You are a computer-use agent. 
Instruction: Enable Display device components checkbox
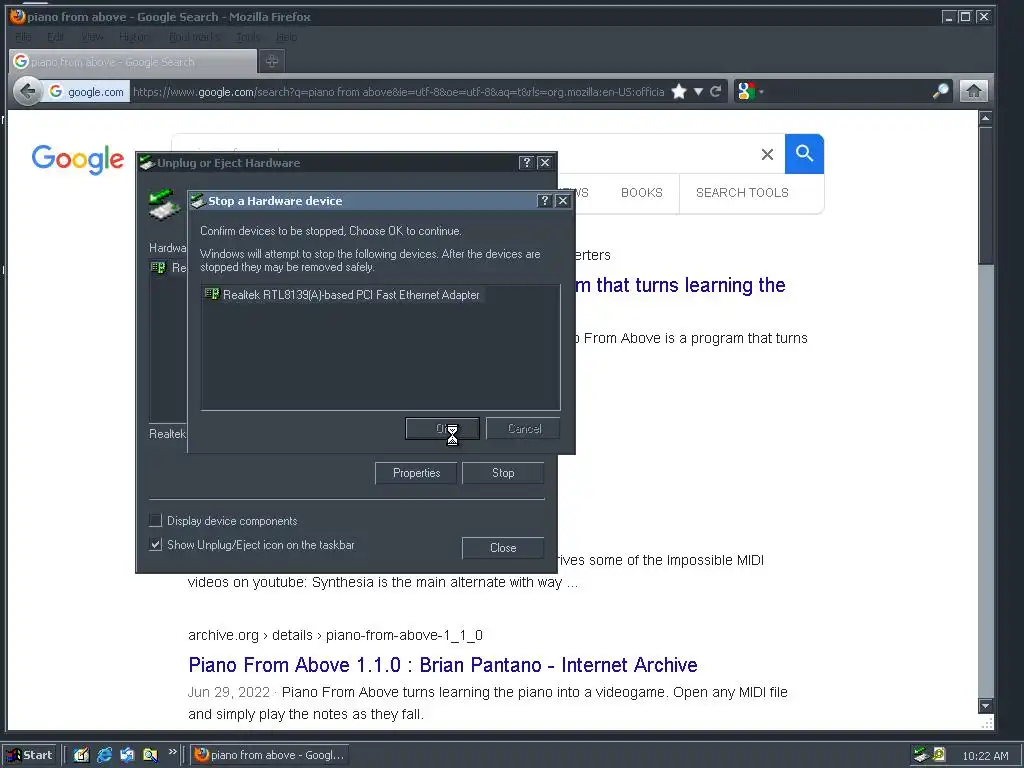[155, 520]
